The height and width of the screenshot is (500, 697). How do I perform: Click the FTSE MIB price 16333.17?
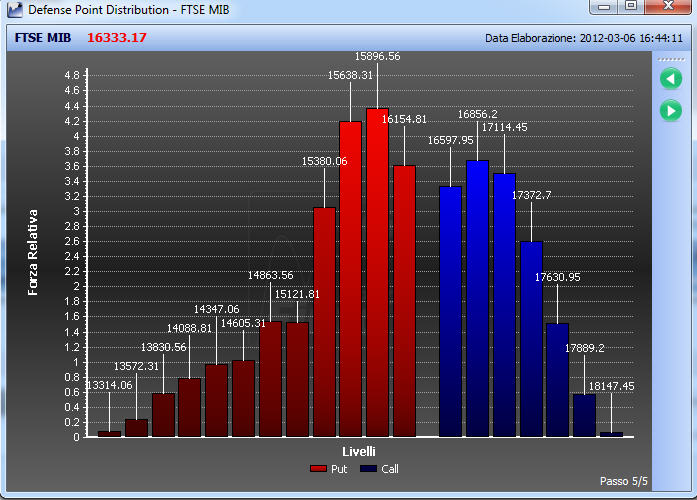click(x=117, y=38)
